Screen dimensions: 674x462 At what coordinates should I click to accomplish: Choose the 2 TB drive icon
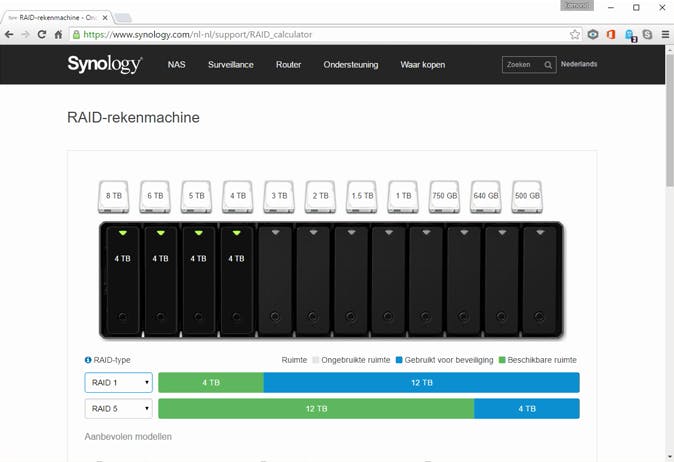tap(320, 196)
